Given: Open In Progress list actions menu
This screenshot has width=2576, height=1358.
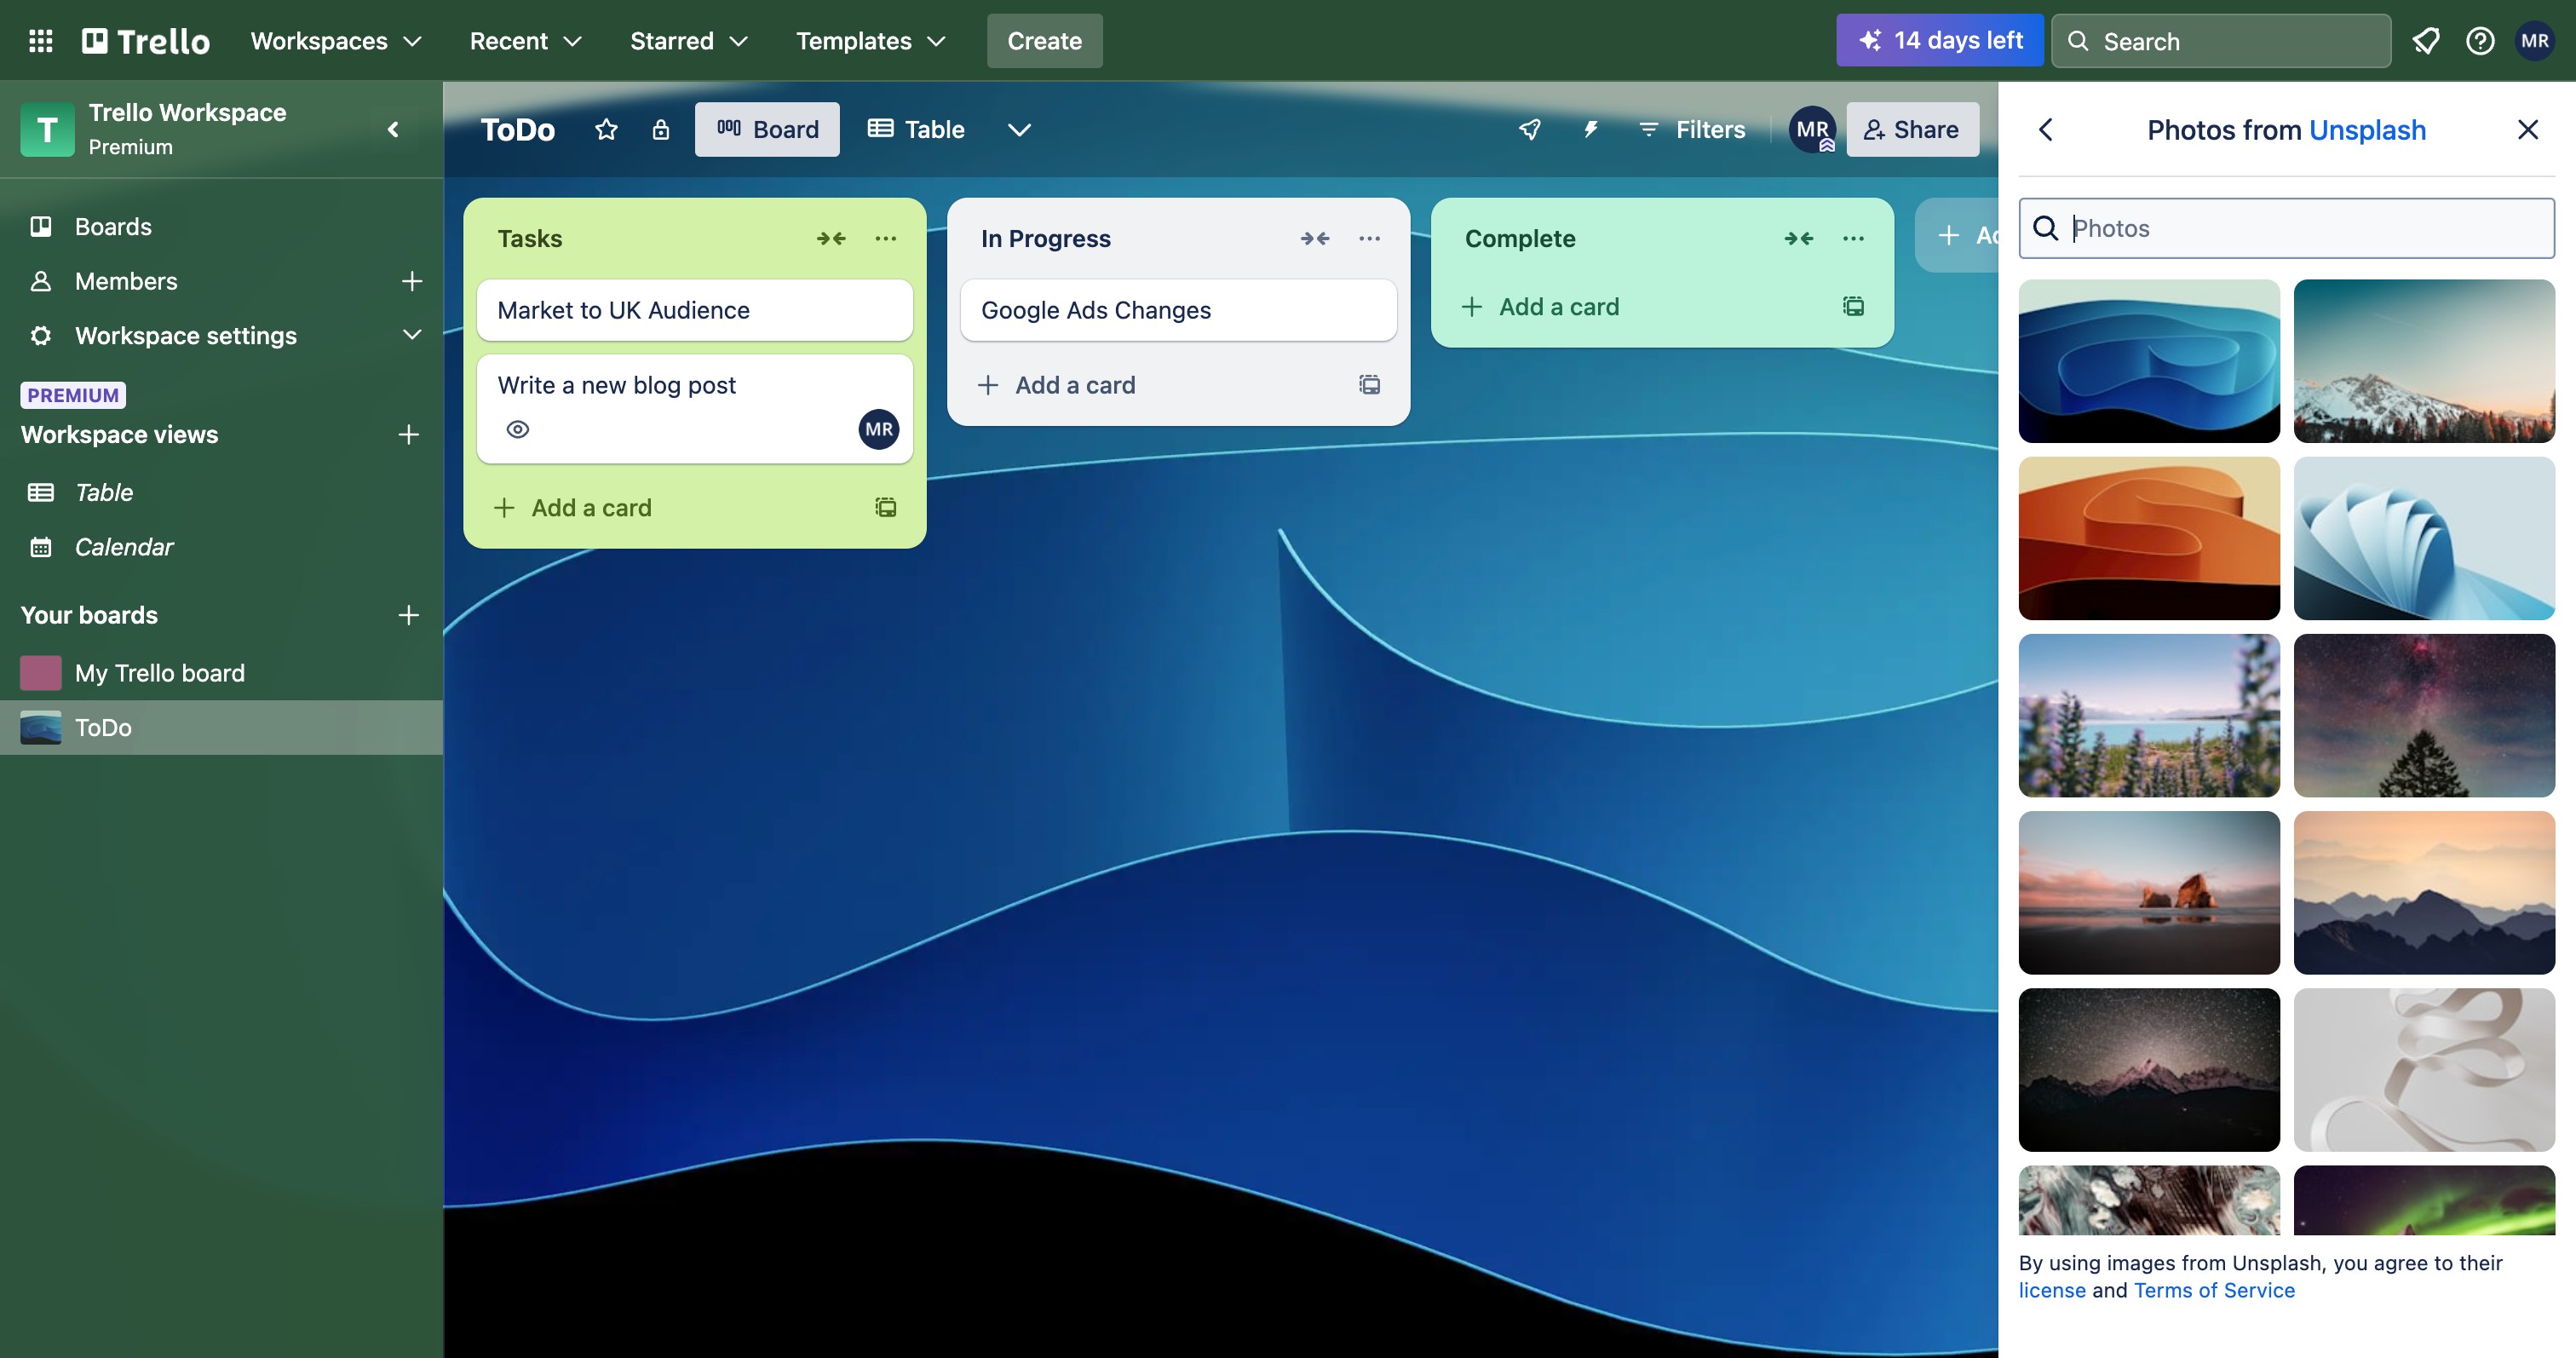Looking at the screenshot, I should pyautogui.click(x=1369, y=238).
